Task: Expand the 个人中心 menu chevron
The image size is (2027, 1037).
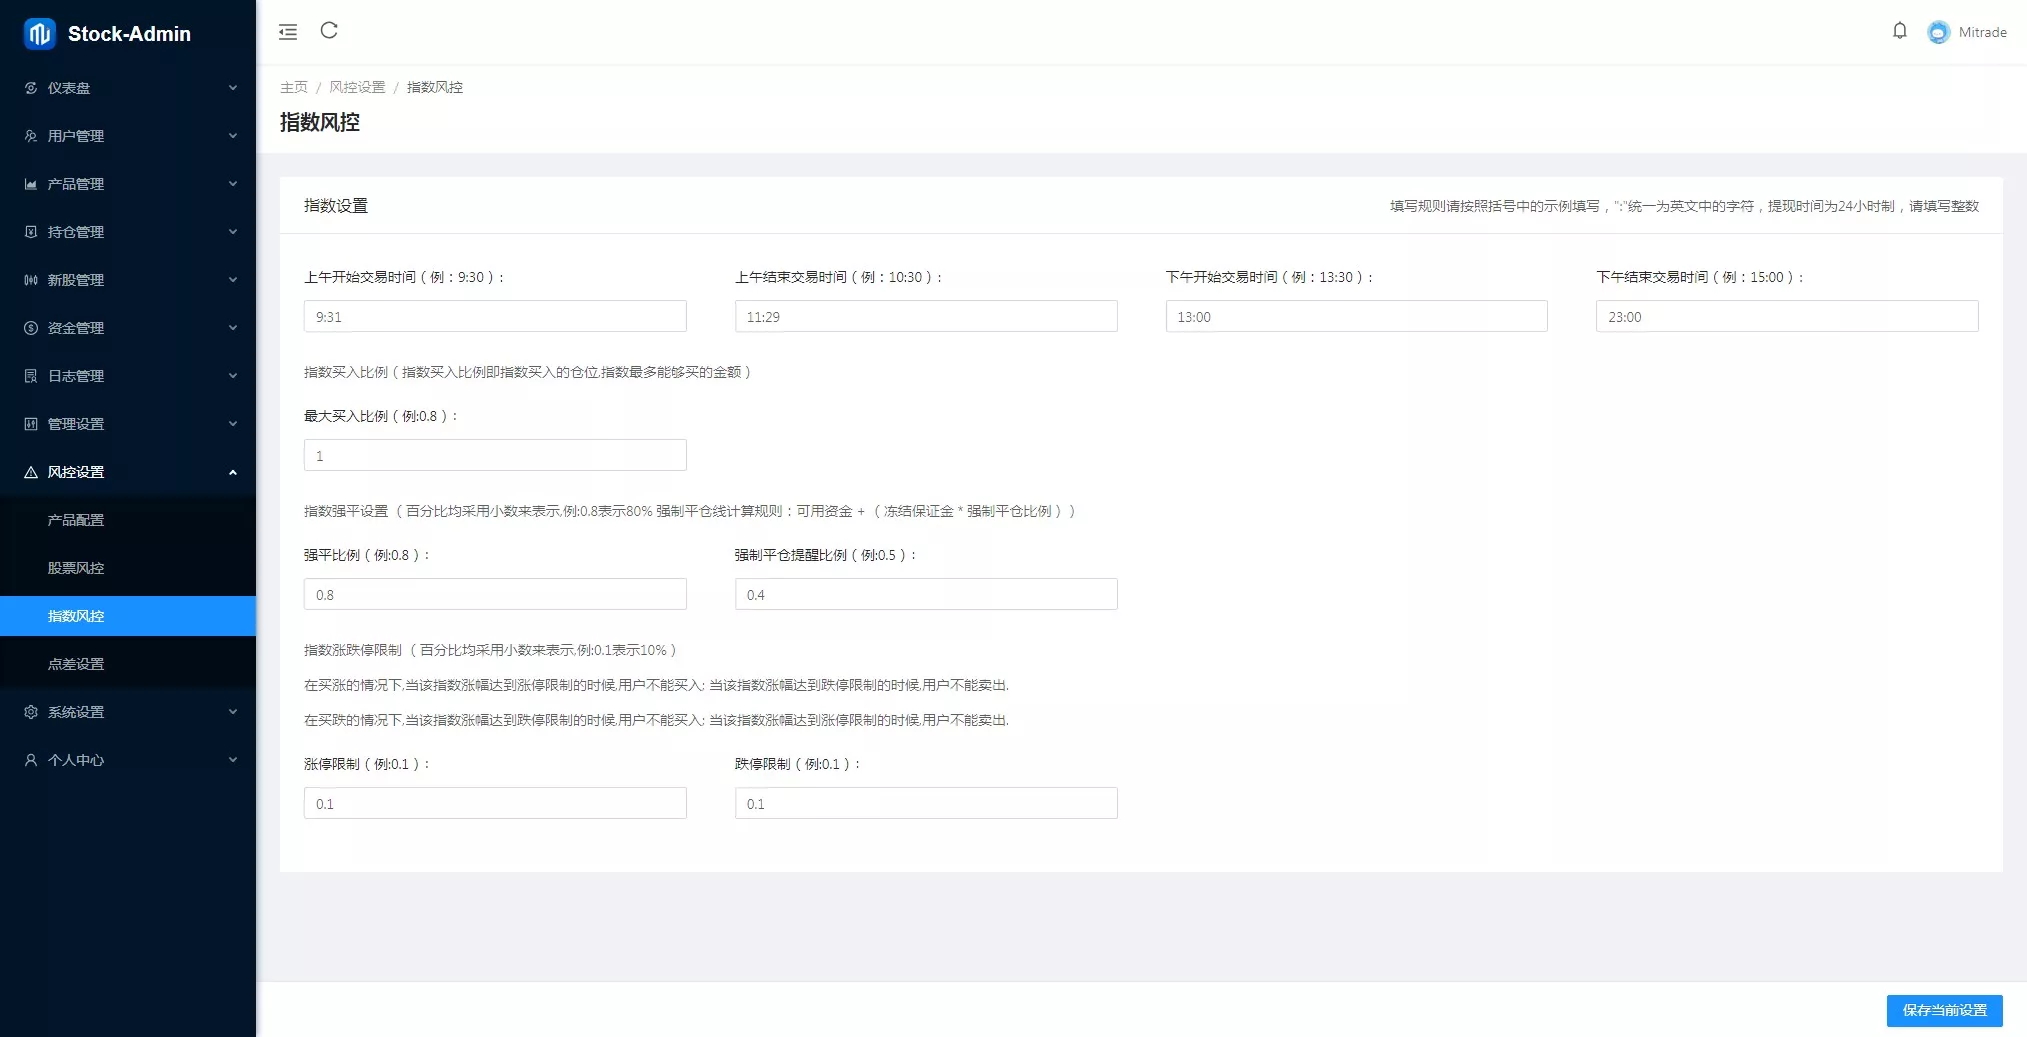Action: click(x=233, y=760)
